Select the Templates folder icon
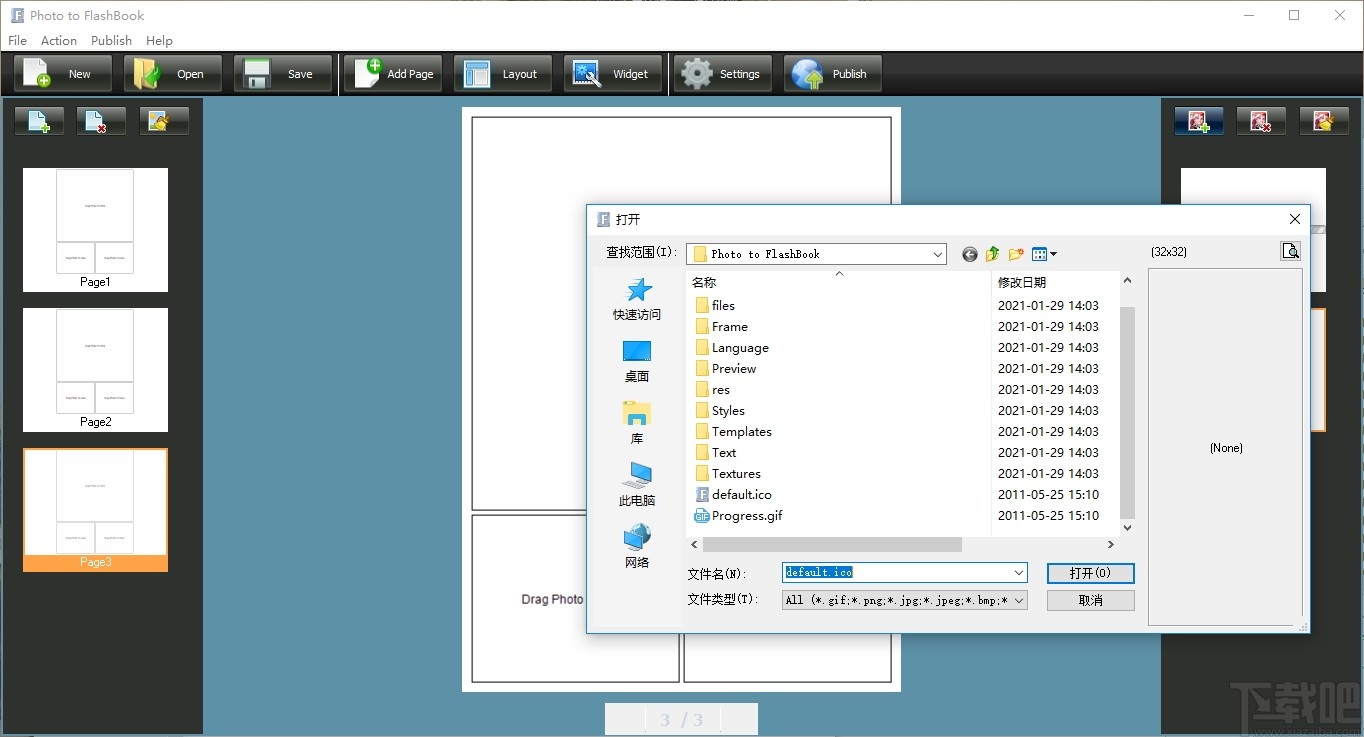1364x737 pixels. 702,431
